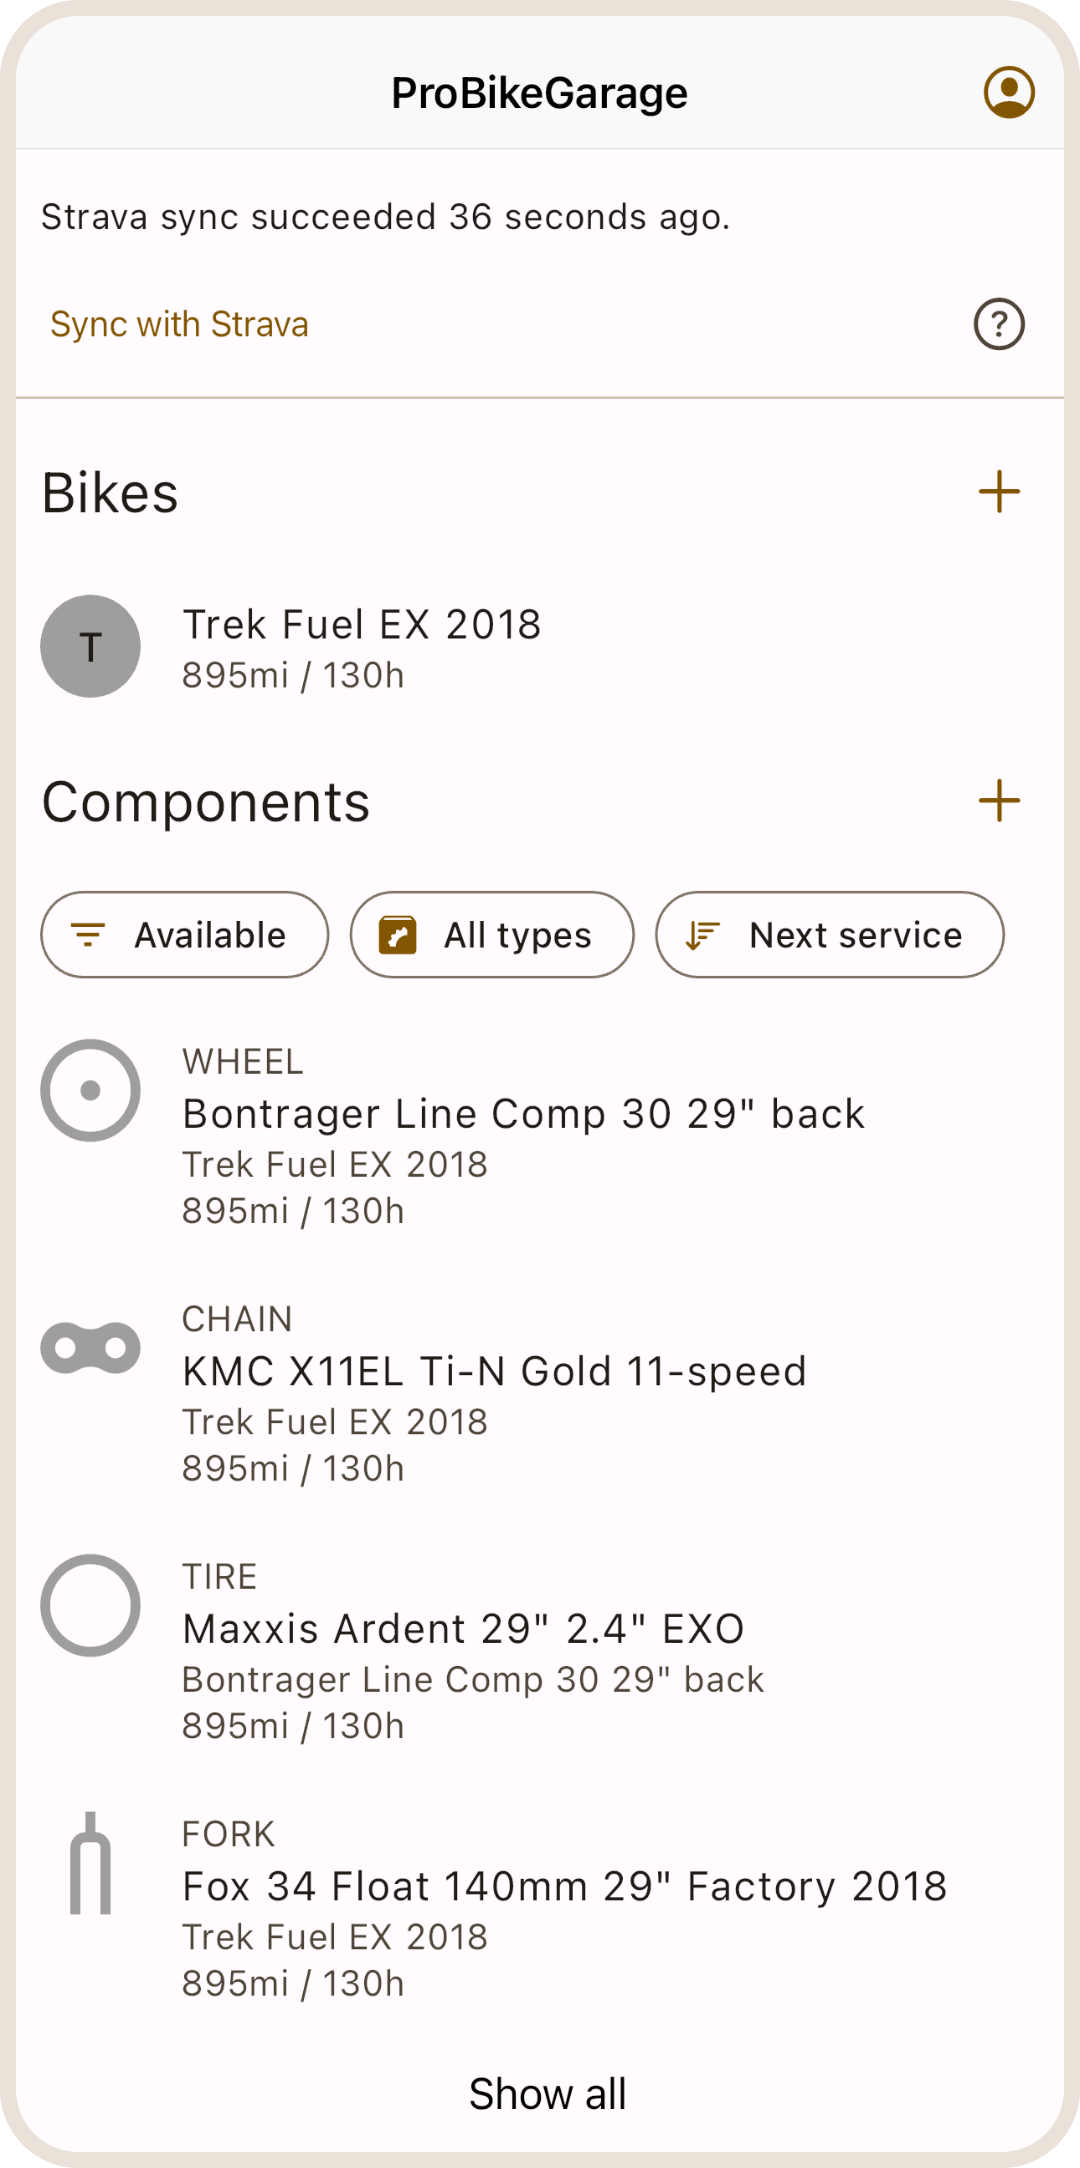
Task: Click the wheel component icon
Action: pos(90,1090)
